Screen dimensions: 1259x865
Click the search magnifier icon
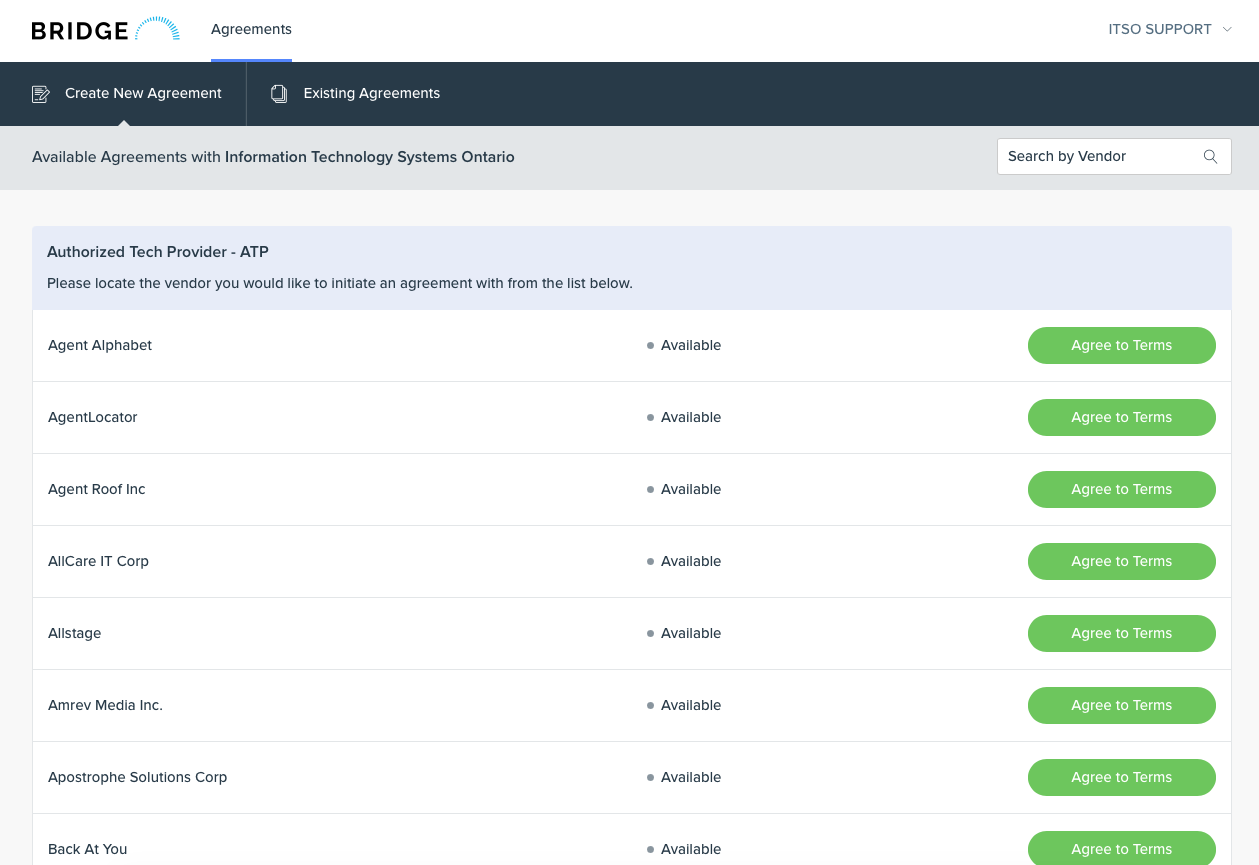point(1210,157)
